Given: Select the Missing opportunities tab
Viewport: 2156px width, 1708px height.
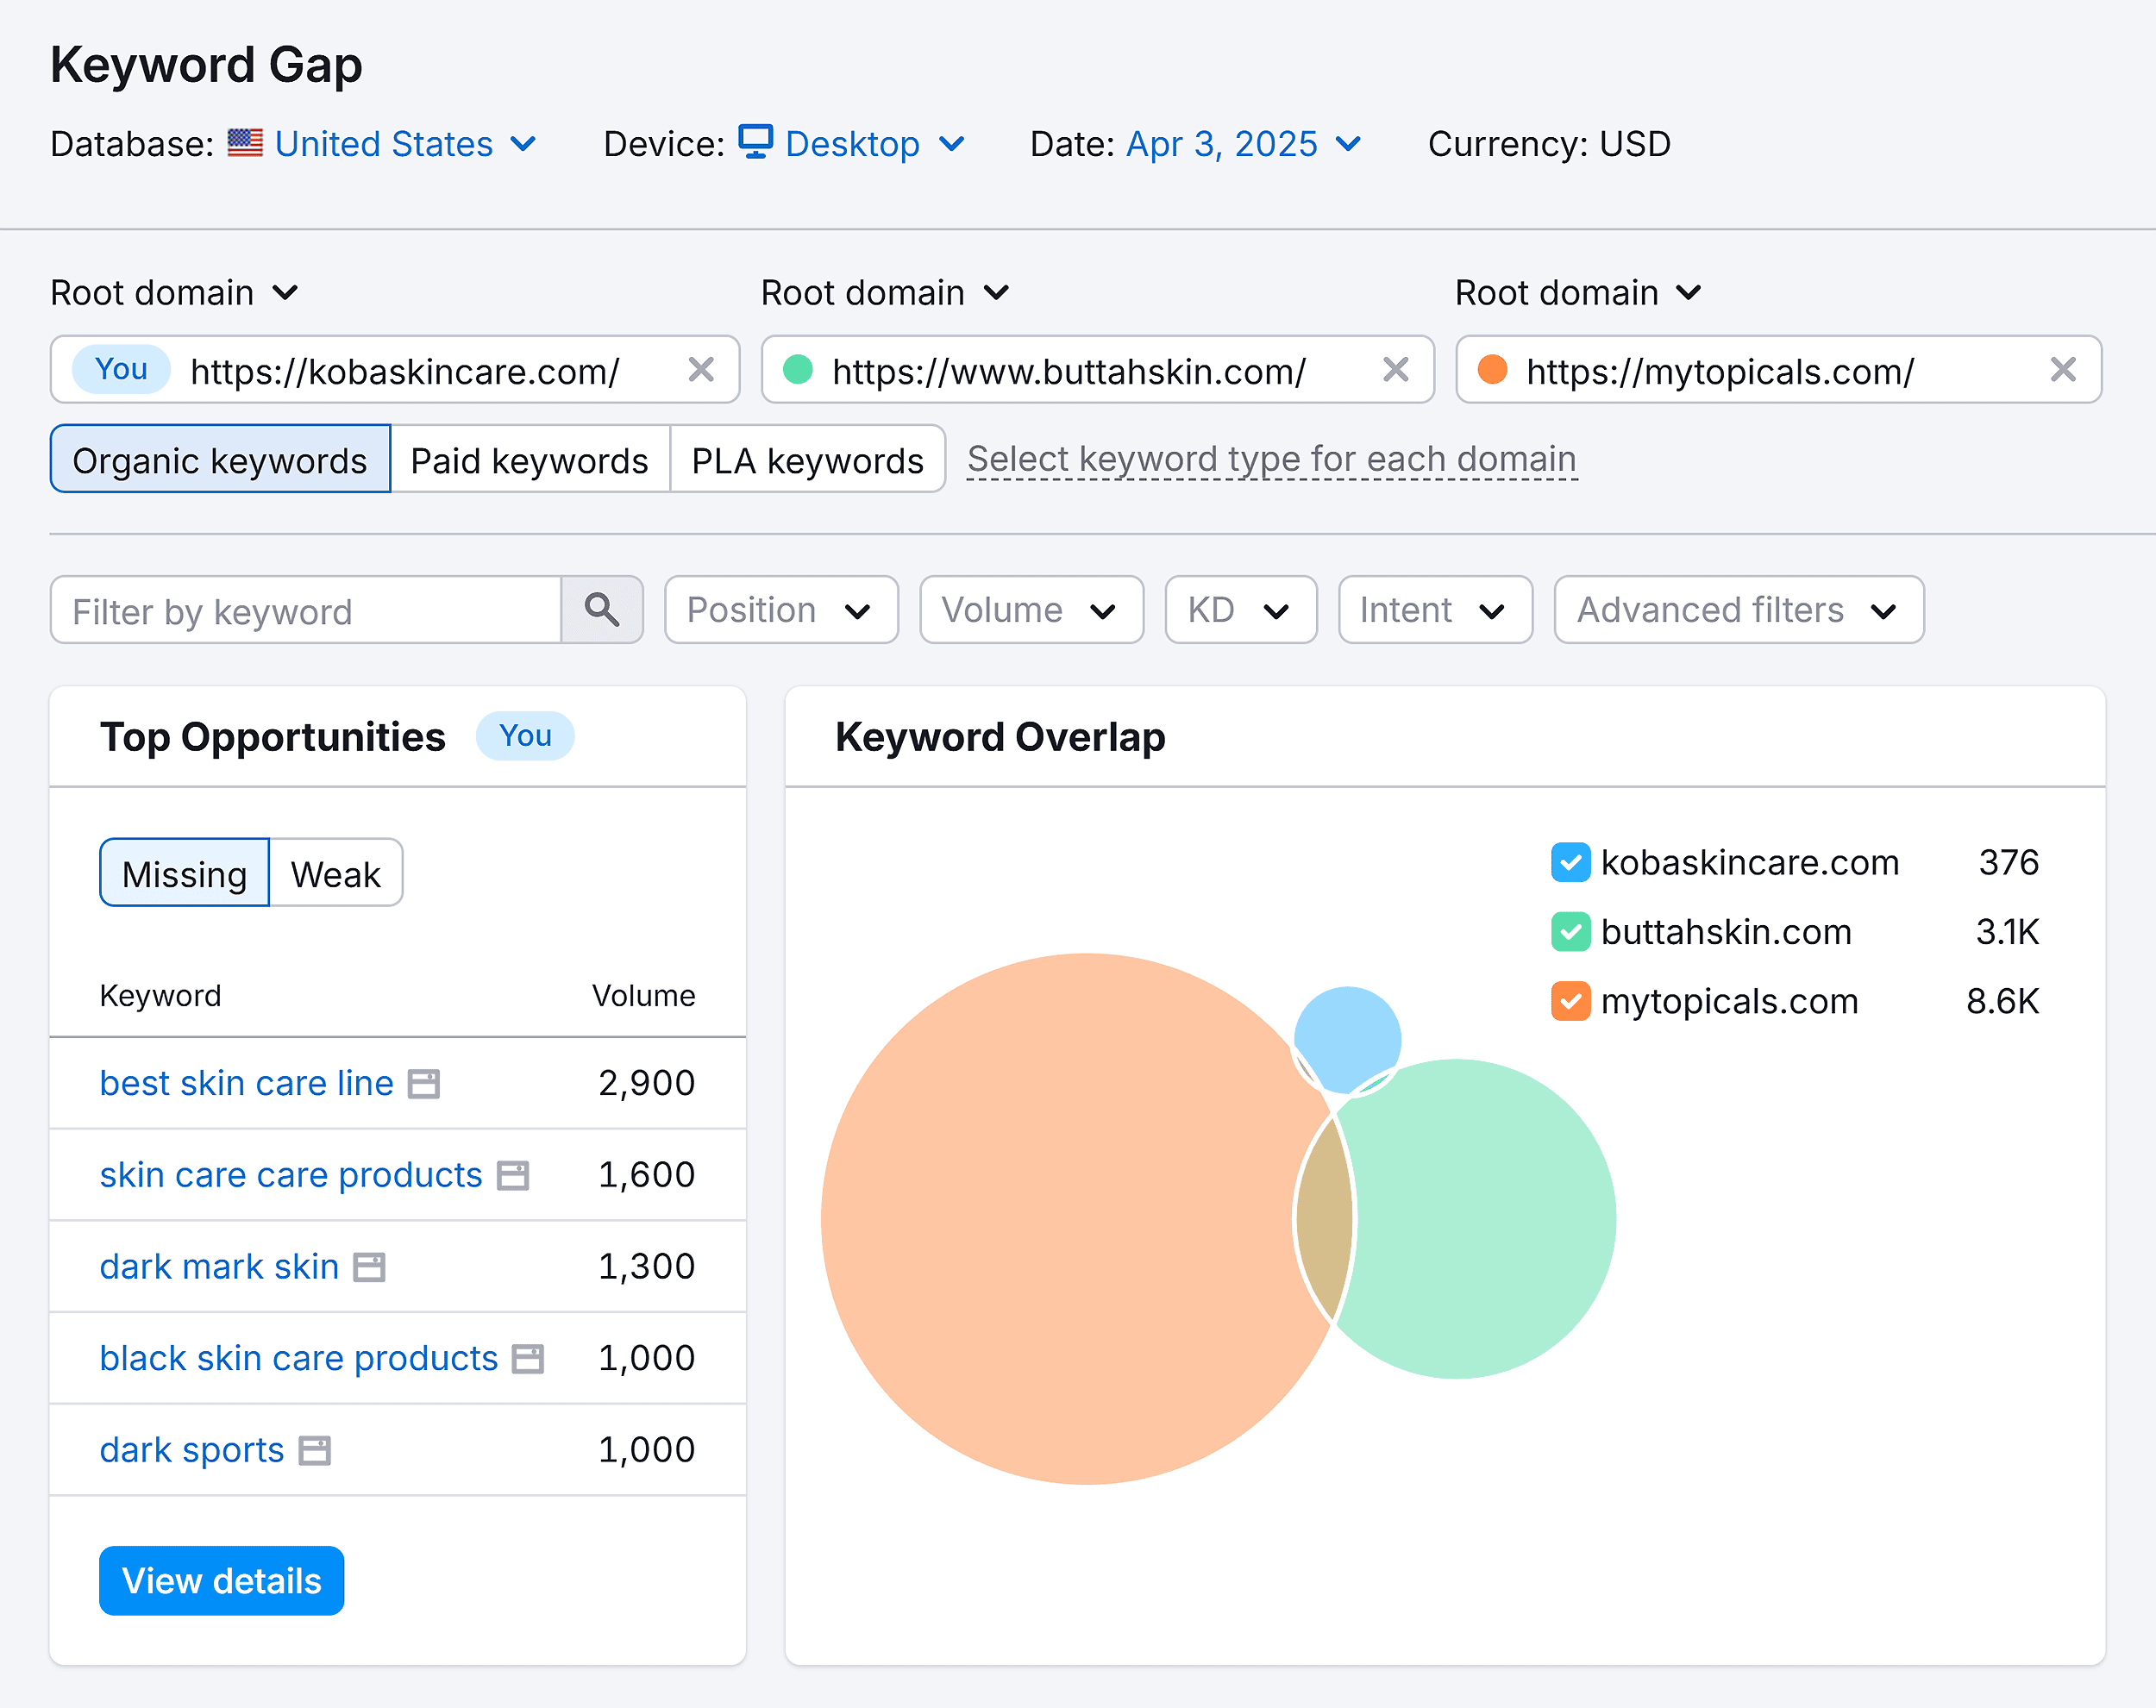Looking at the screenshot, I should pos(184,873).
